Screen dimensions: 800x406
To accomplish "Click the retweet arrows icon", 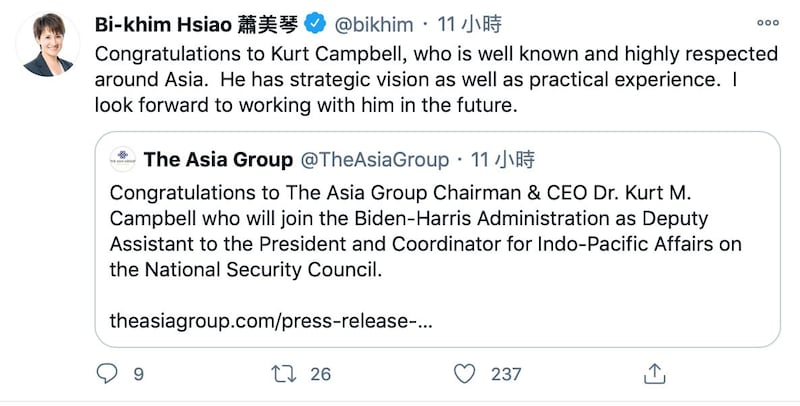I will tap(285, 373).
